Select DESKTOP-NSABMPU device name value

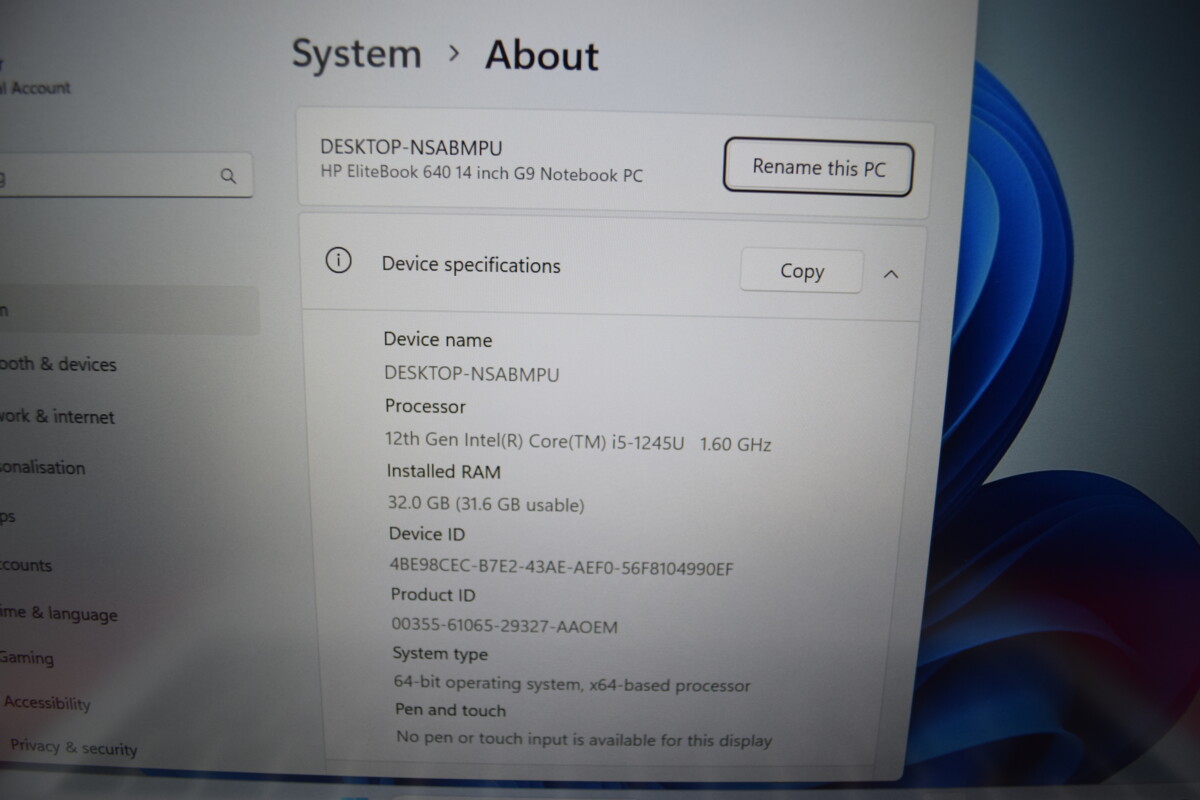[472, 374]
